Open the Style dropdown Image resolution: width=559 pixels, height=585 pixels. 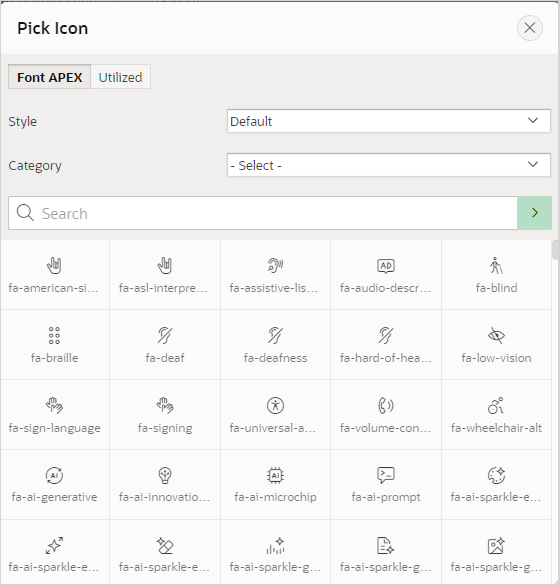[x=388, y=121]
